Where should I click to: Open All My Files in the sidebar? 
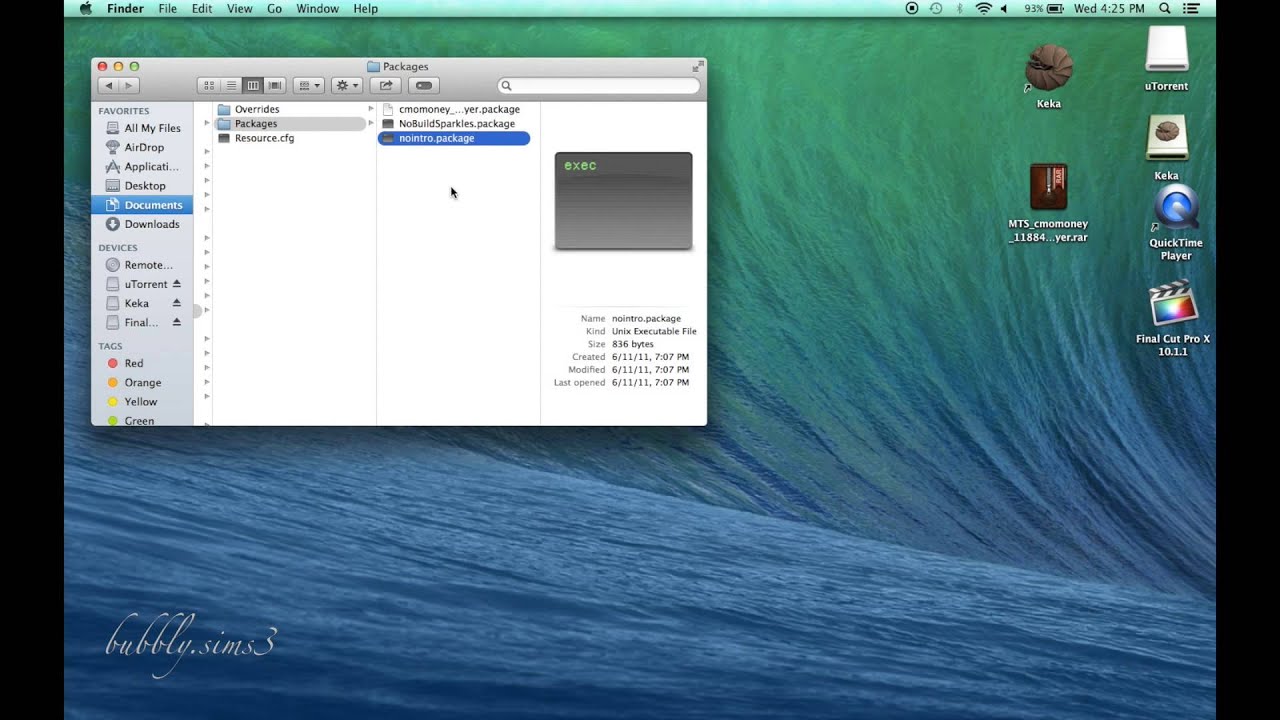coord(143,128)
